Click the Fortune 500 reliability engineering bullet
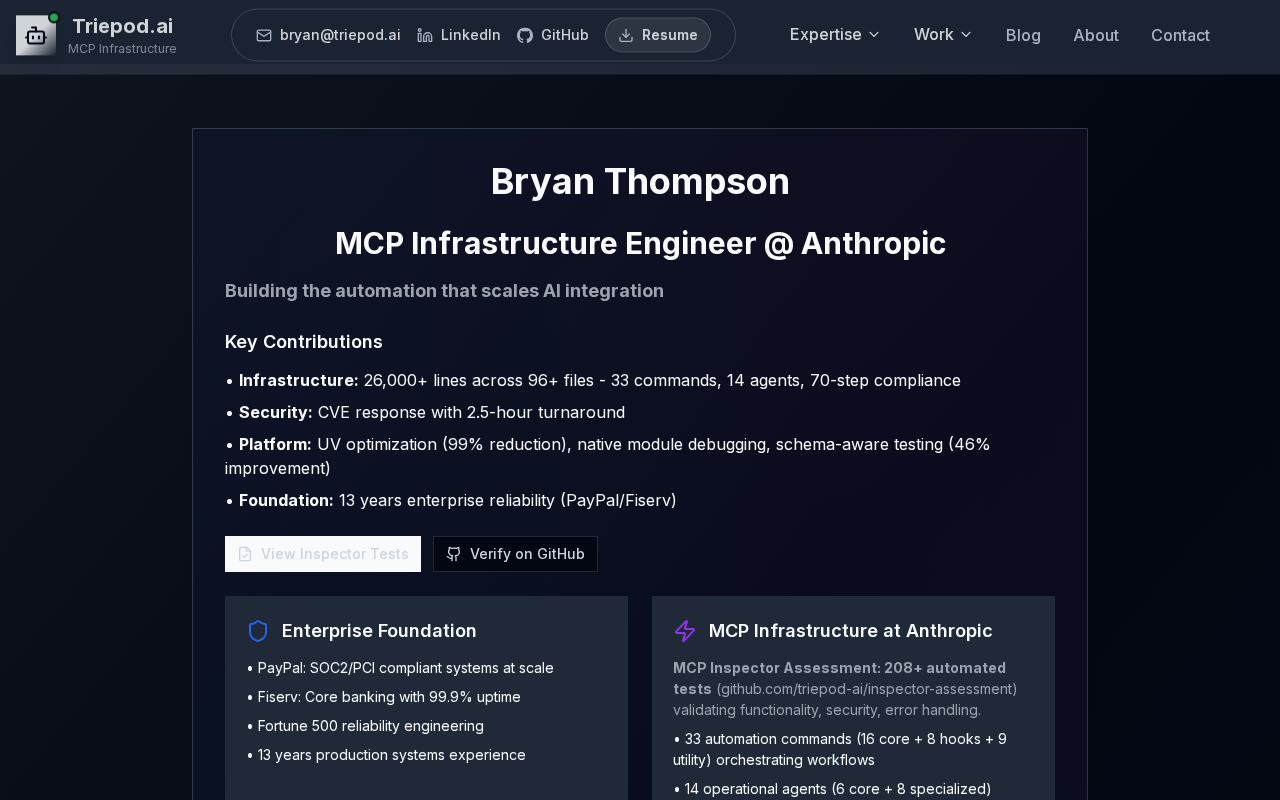This screenshot has width=1280, height=800. click(x=365, y=726)
